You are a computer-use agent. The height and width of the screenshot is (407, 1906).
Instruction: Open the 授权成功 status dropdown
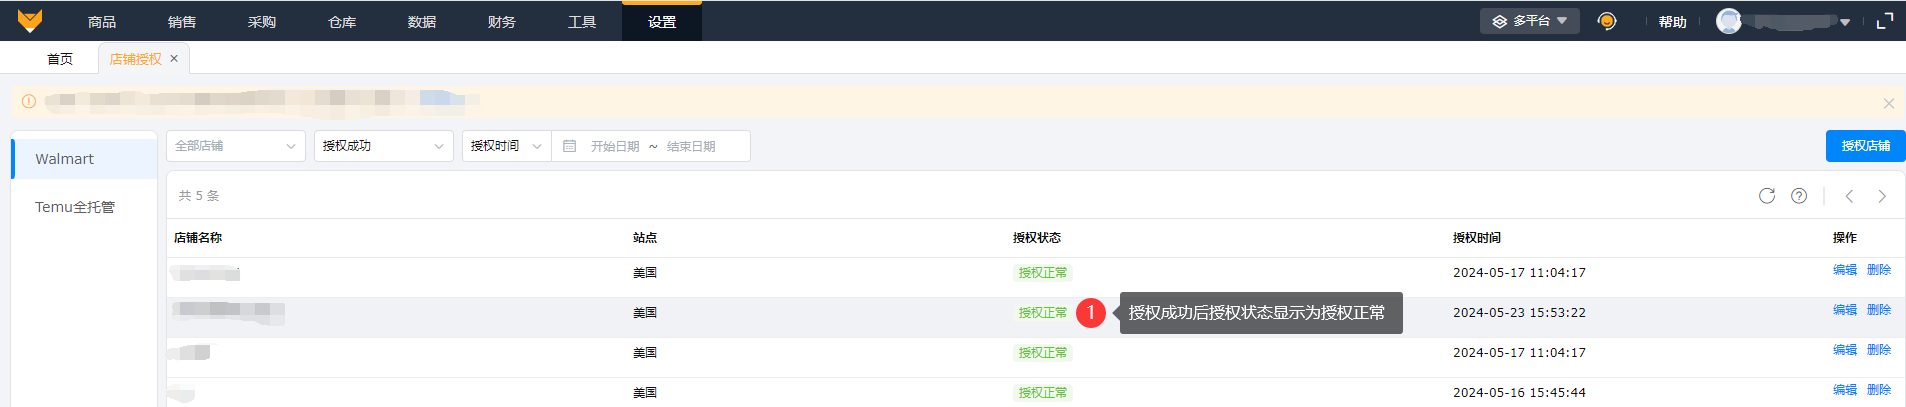[x=384, y=146]
